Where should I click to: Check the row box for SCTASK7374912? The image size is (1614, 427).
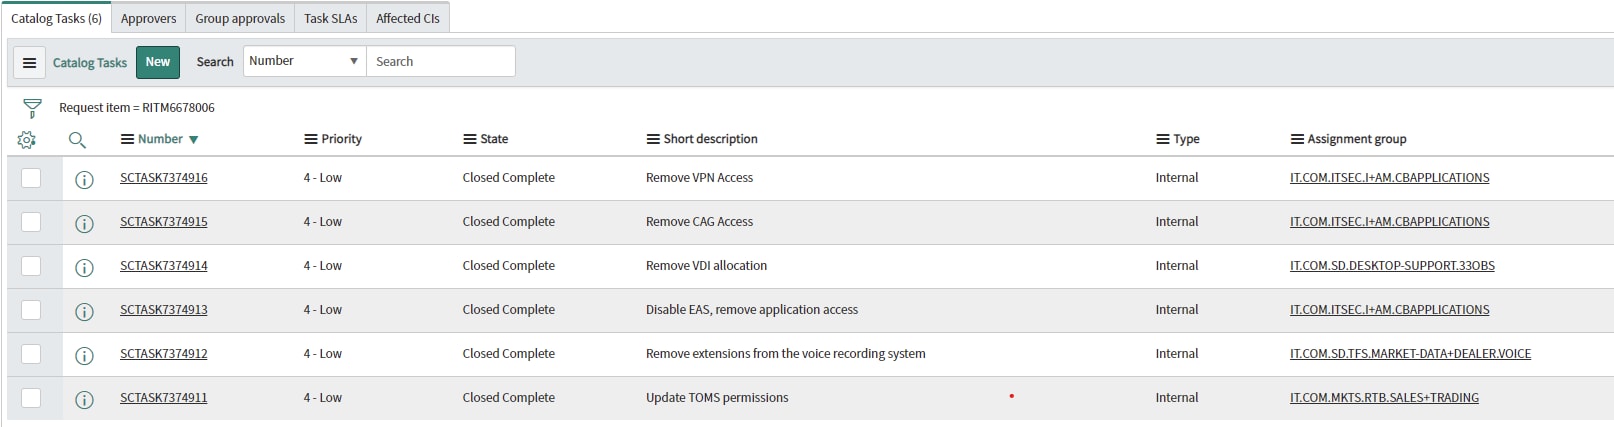pyautogui.click(x=31, y=354)
